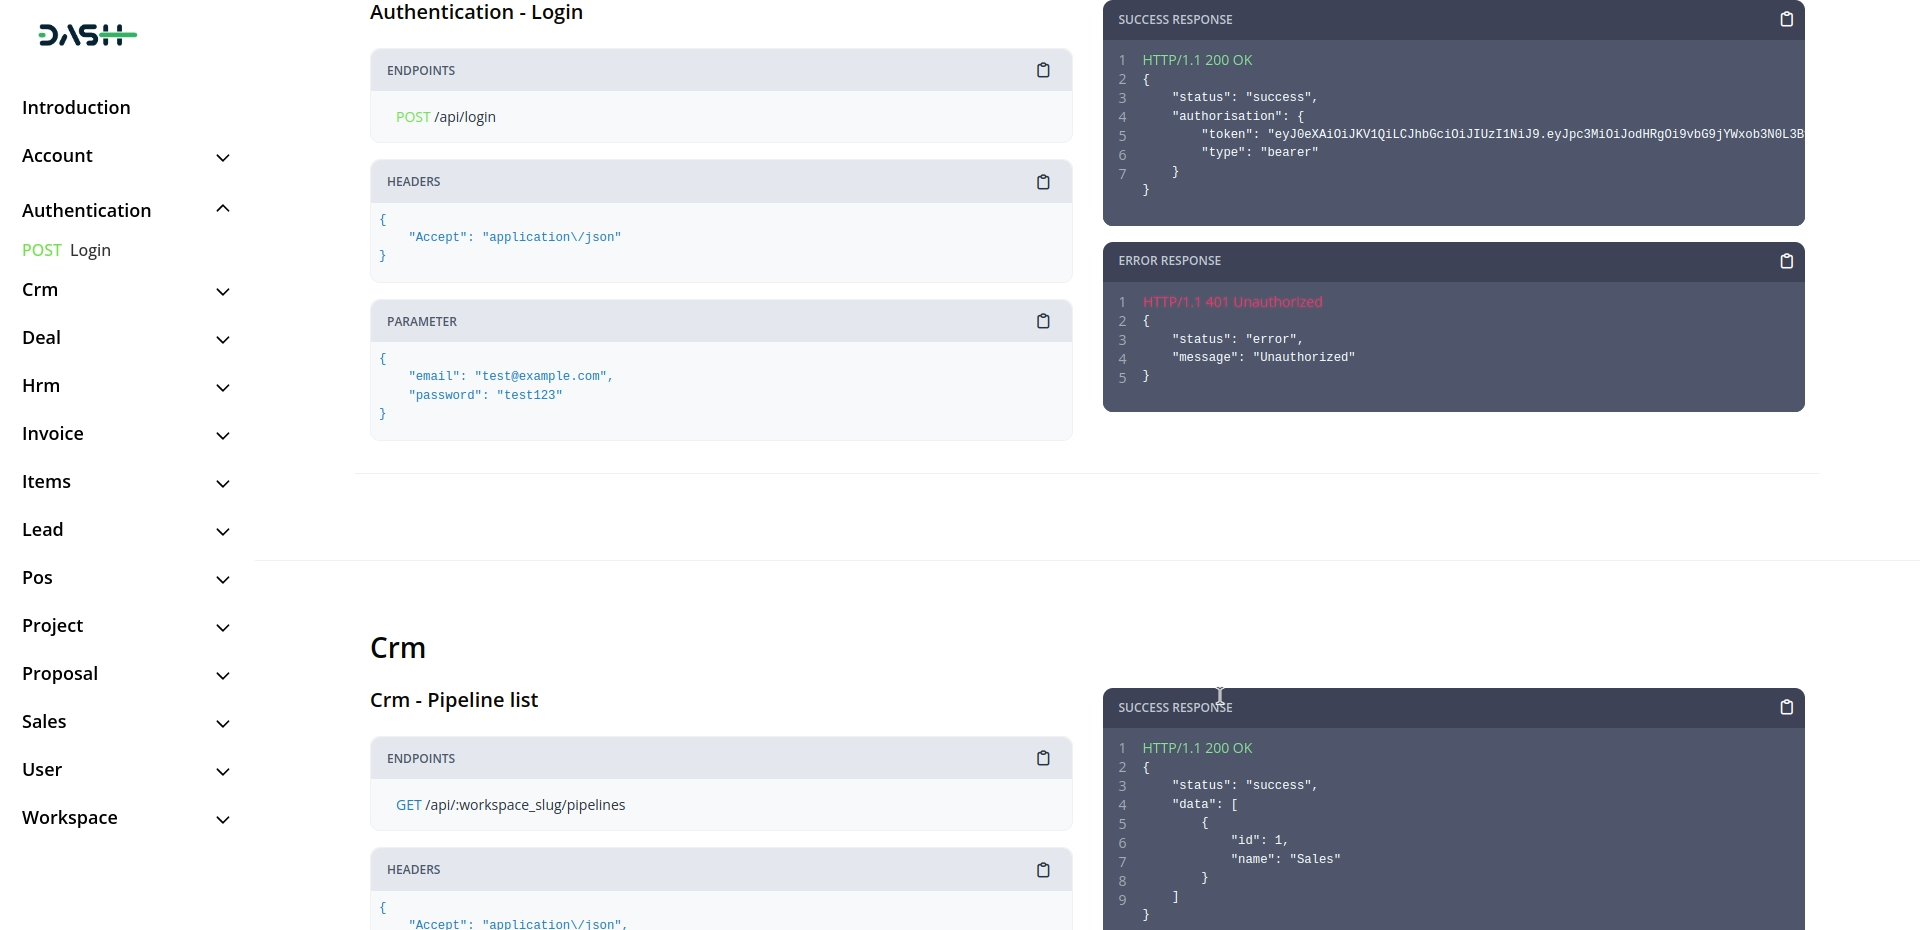Copy the Pipeline list success response
The height and width of the screenshot is (930, 1920).
point(1786,707)
